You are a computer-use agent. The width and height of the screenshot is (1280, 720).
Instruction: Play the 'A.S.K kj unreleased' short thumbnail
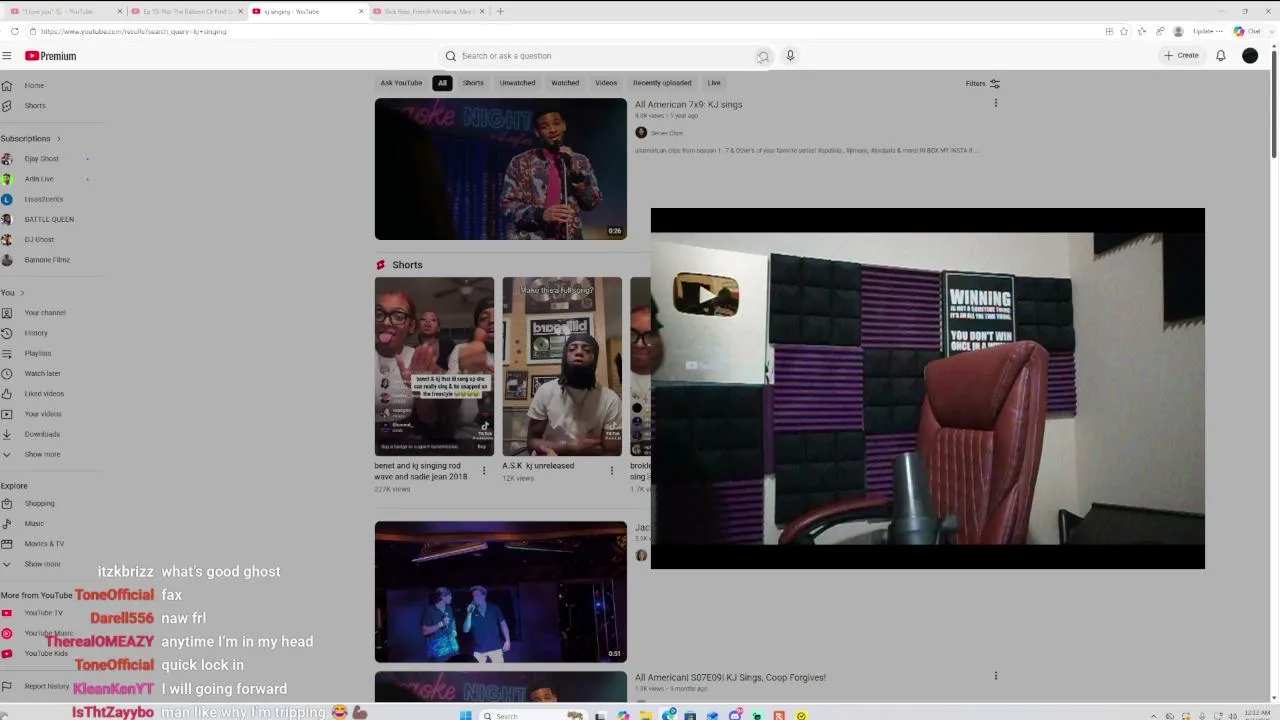[562, 366]
